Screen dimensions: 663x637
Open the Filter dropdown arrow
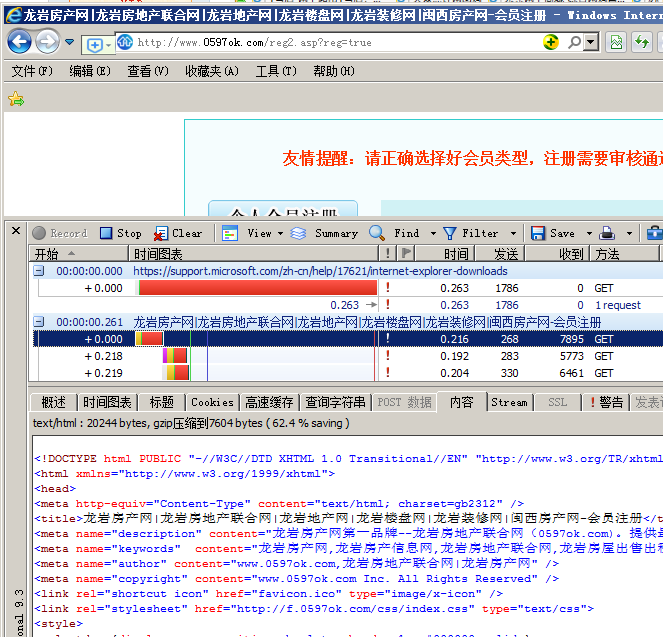[513, 233]
